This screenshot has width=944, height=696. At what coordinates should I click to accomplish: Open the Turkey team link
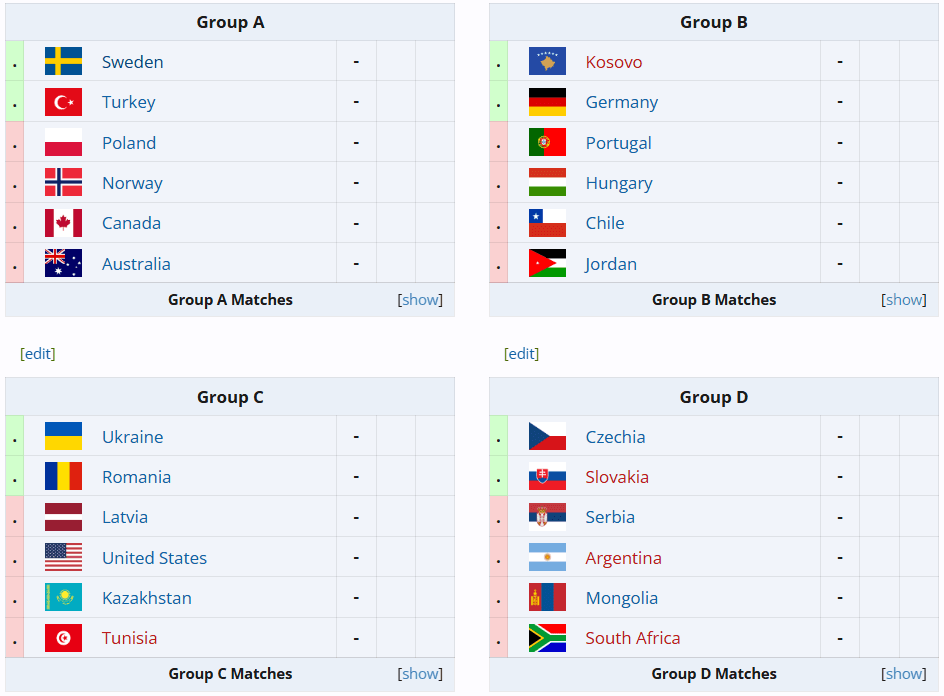click(129, 102)
